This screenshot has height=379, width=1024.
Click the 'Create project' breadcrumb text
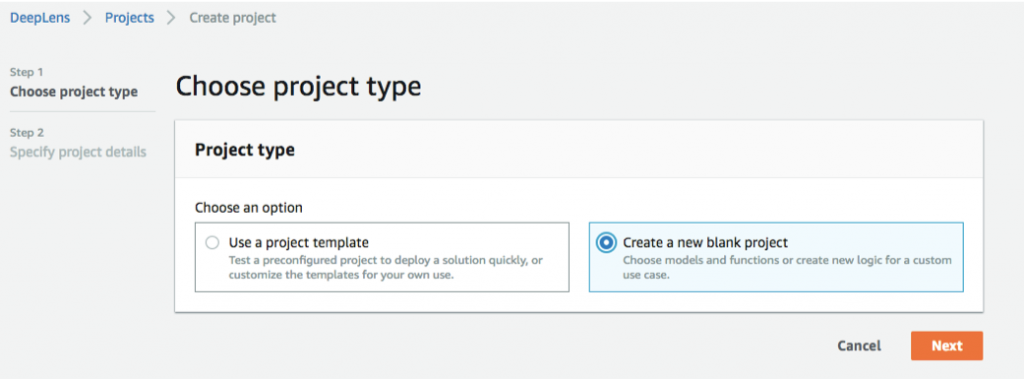pyautogui.click(x=232, y=18)
